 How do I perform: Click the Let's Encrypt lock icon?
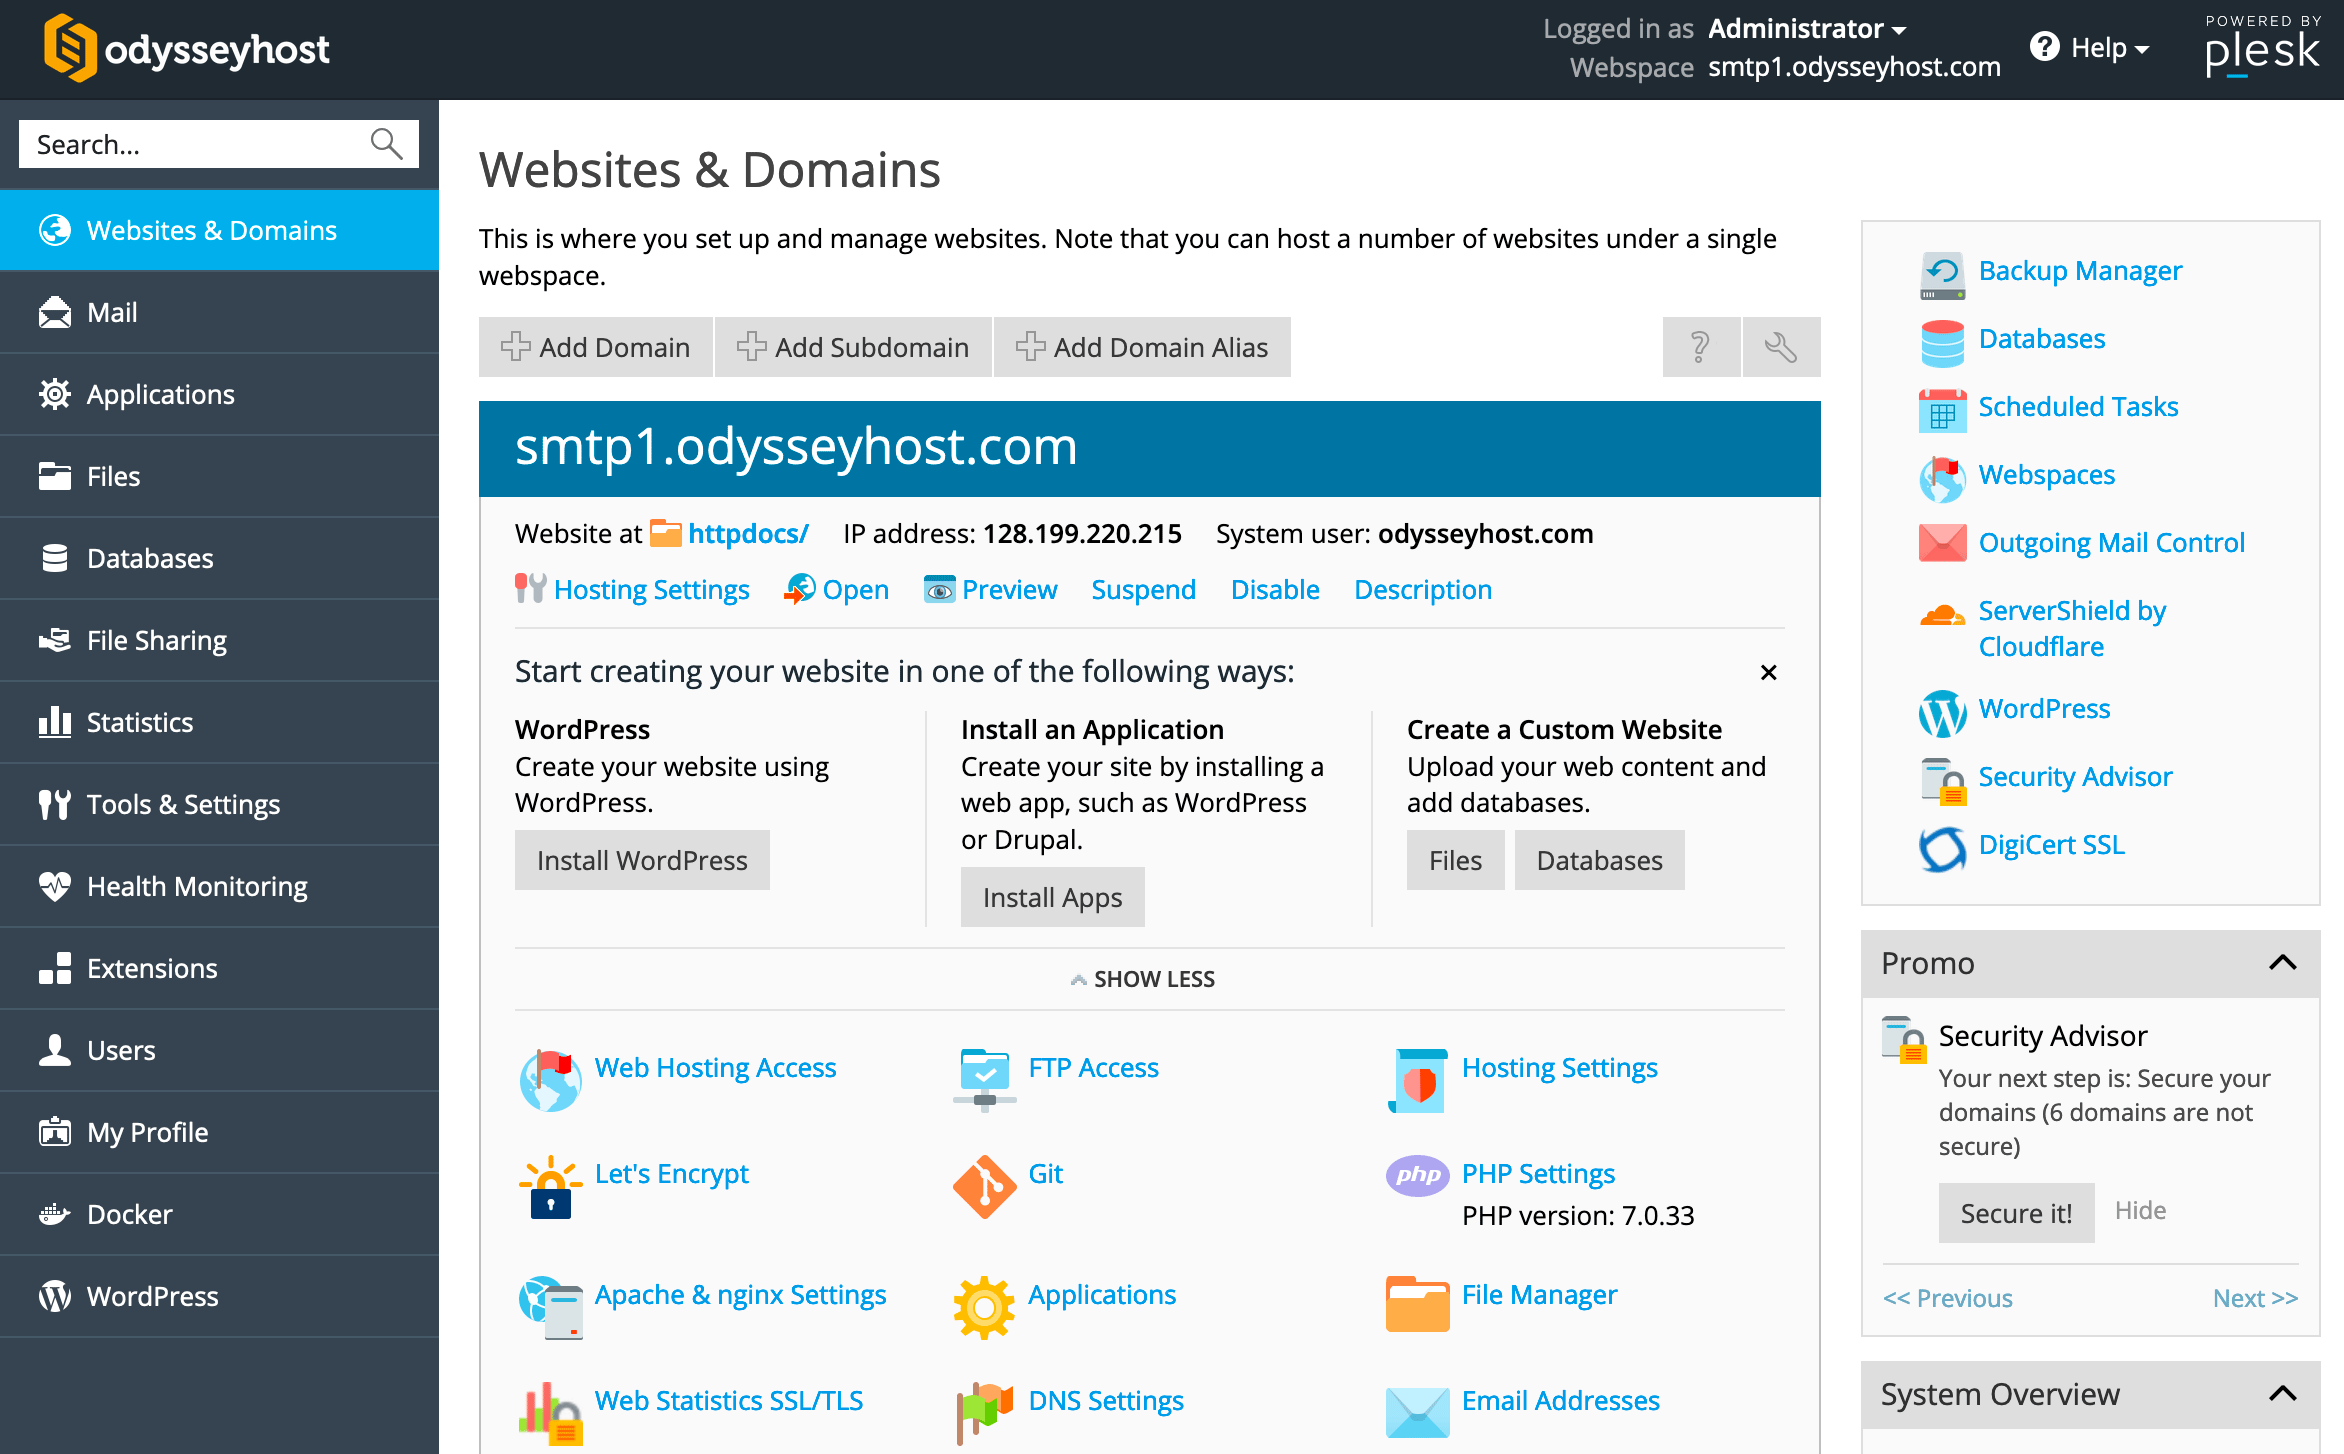(551, 1187)
